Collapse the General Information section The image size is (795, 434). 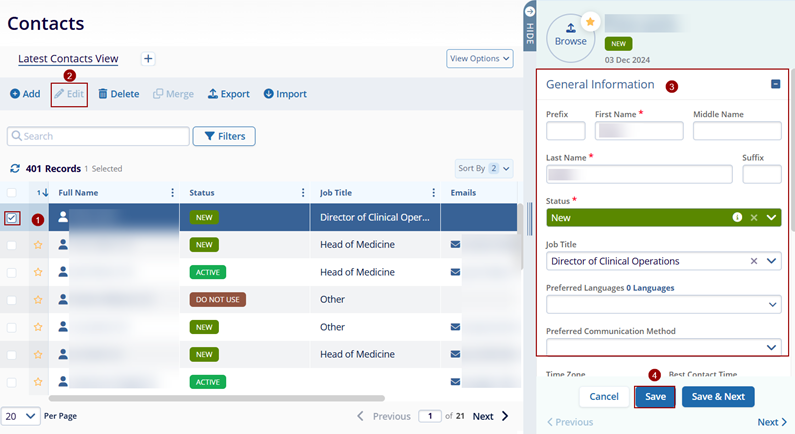click(776, 85)
